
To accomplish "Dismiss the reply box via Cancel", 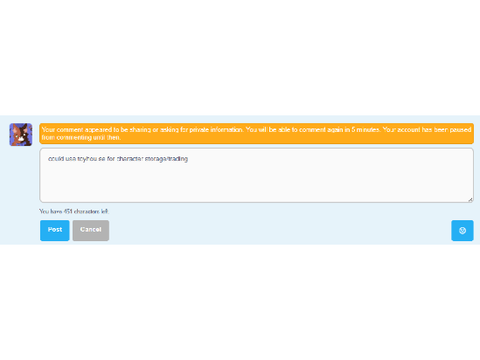I will tap(91, 230).
